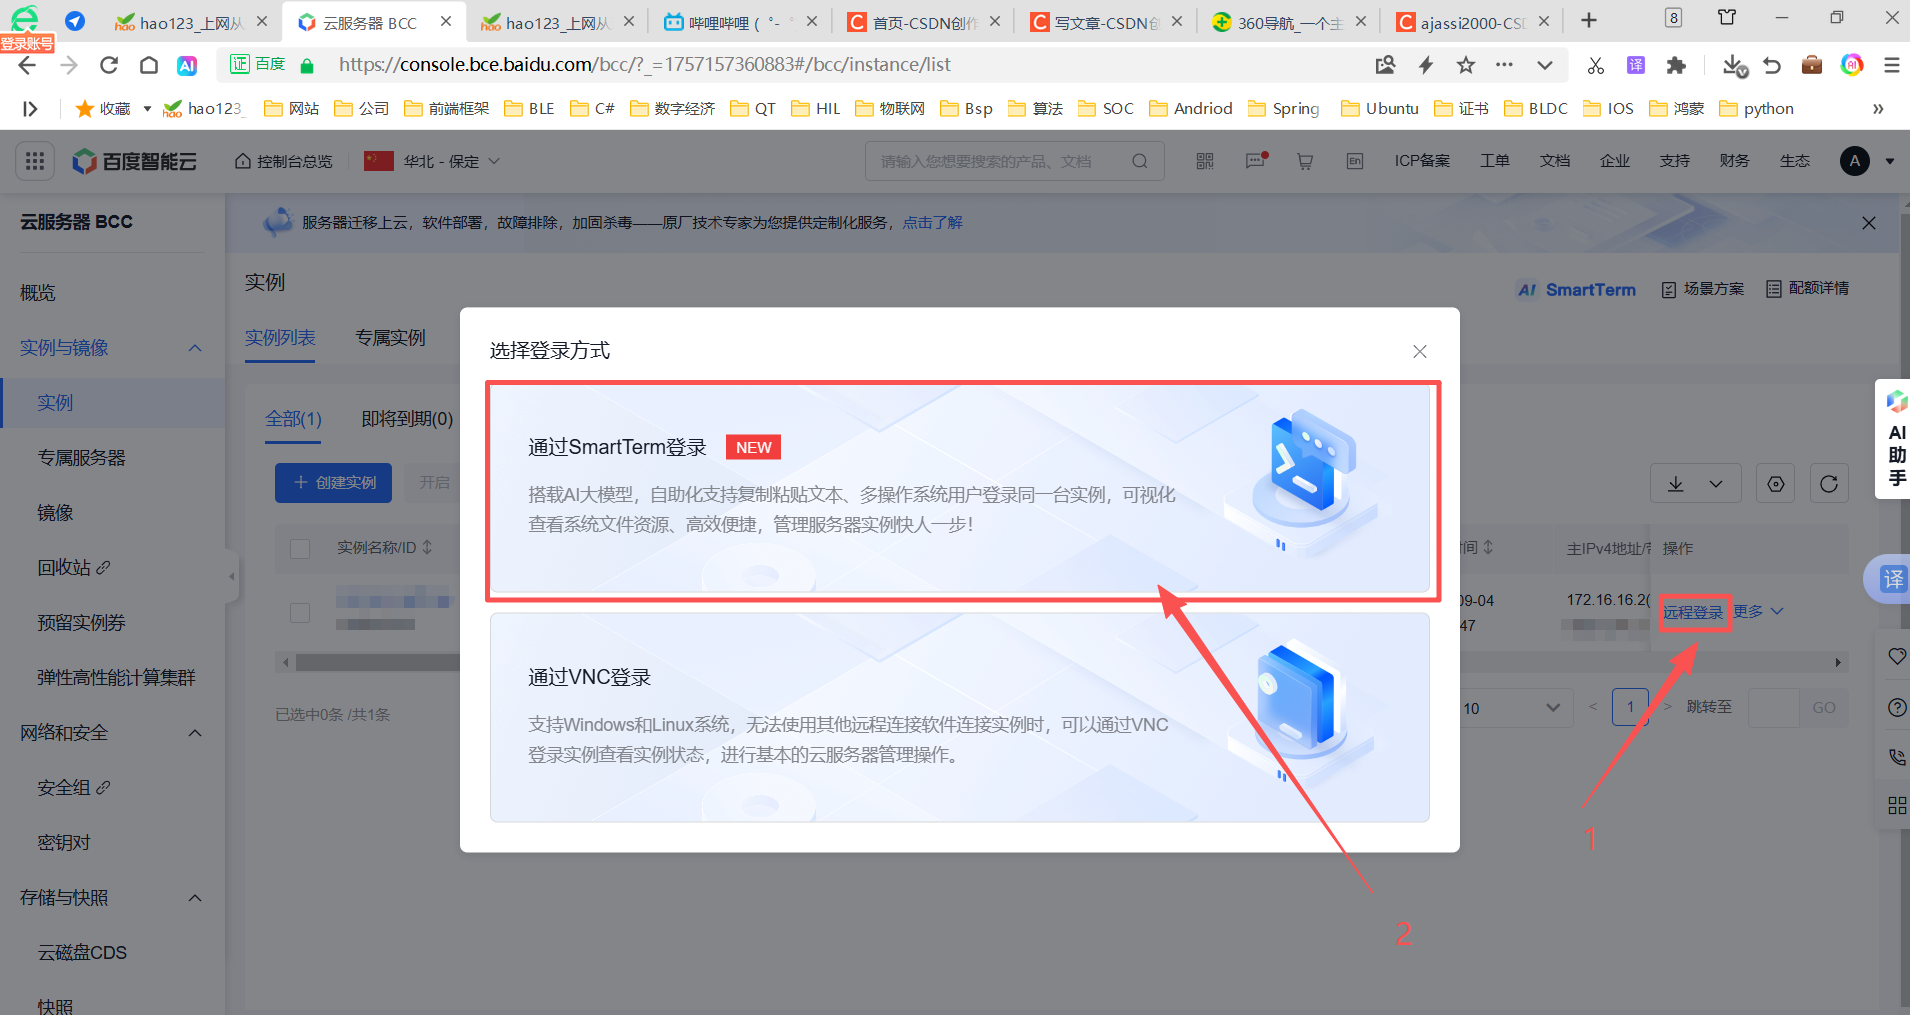Click the language switch icon in header
The image size is (1910, 1015).
click(1355, 161)
